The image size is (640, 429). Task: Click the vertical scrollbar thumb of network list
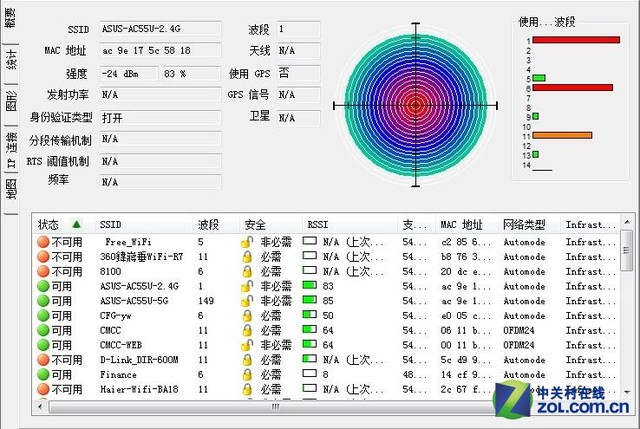pos(627,250)
